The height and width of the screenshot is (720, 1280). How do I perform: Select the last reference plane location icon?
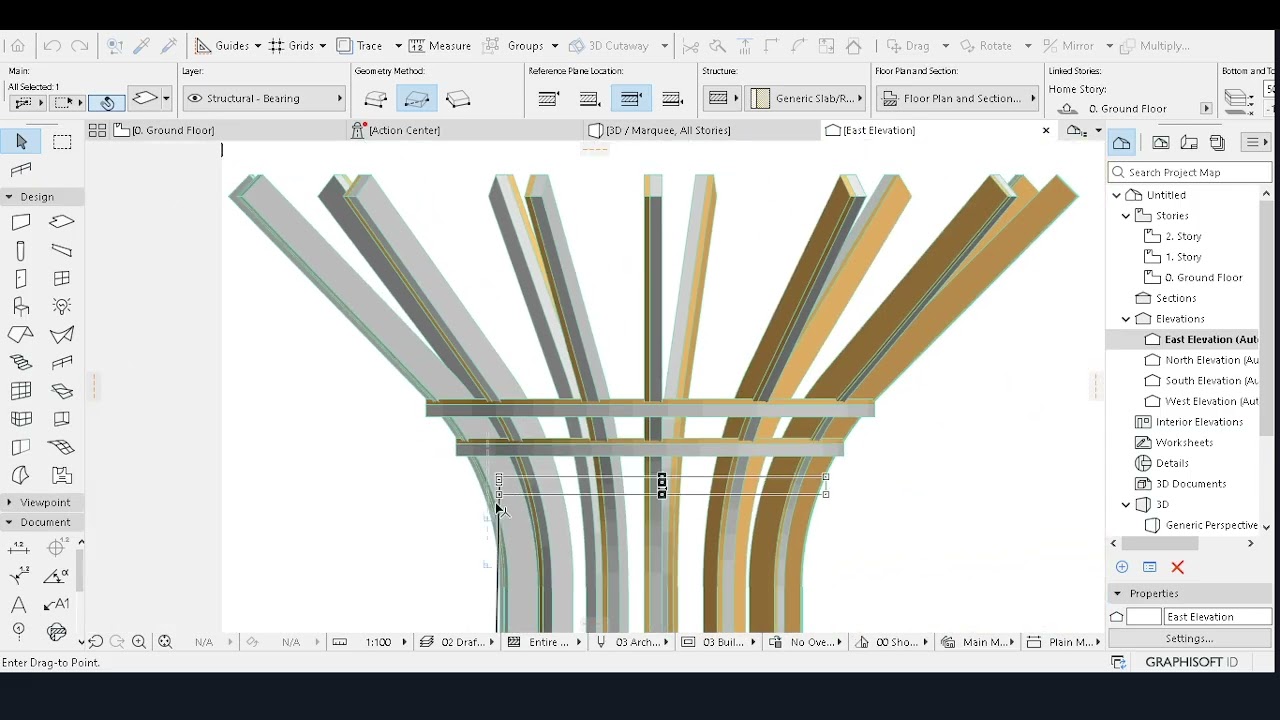point(673,99)
